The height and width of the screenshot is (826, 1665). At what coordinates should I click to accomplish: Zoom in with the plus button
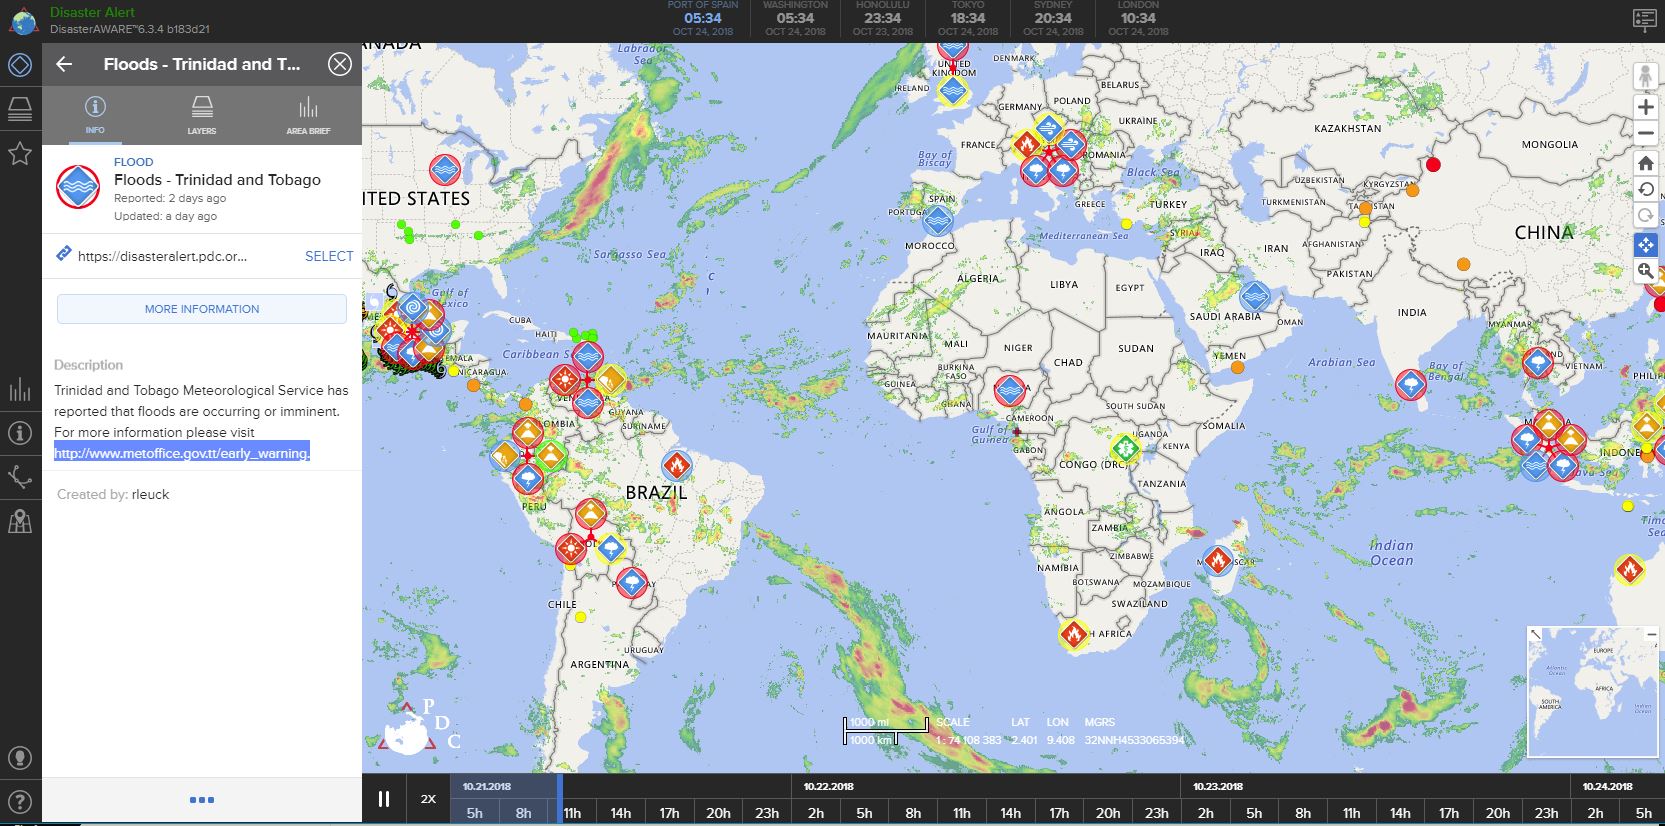pos(1645,107)
